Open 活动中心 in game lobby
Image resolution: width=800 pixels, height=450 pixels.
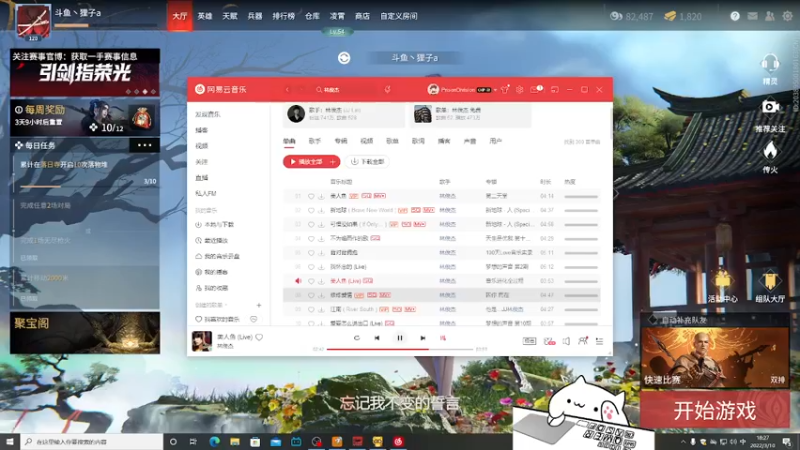(722, 287)
